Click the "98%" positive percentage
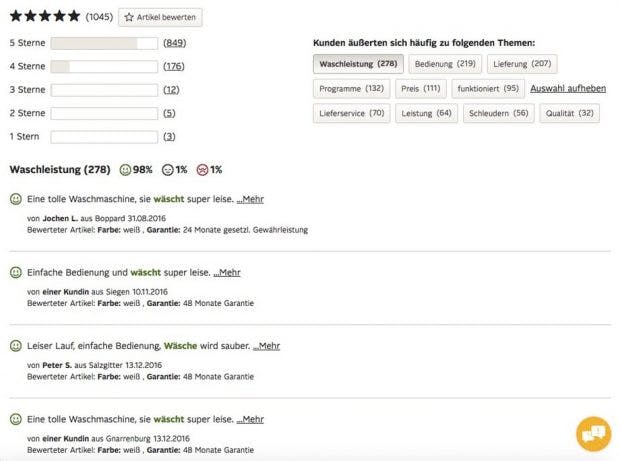The image size is (620, 461). pos(142,170)
